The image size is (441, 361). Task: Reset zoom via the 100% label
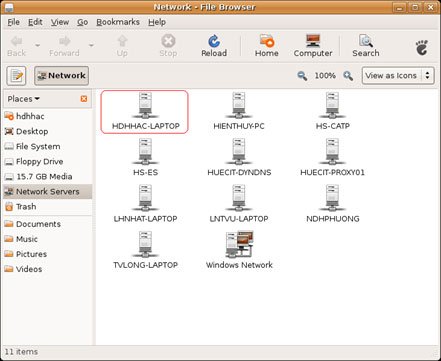[325, 76]
